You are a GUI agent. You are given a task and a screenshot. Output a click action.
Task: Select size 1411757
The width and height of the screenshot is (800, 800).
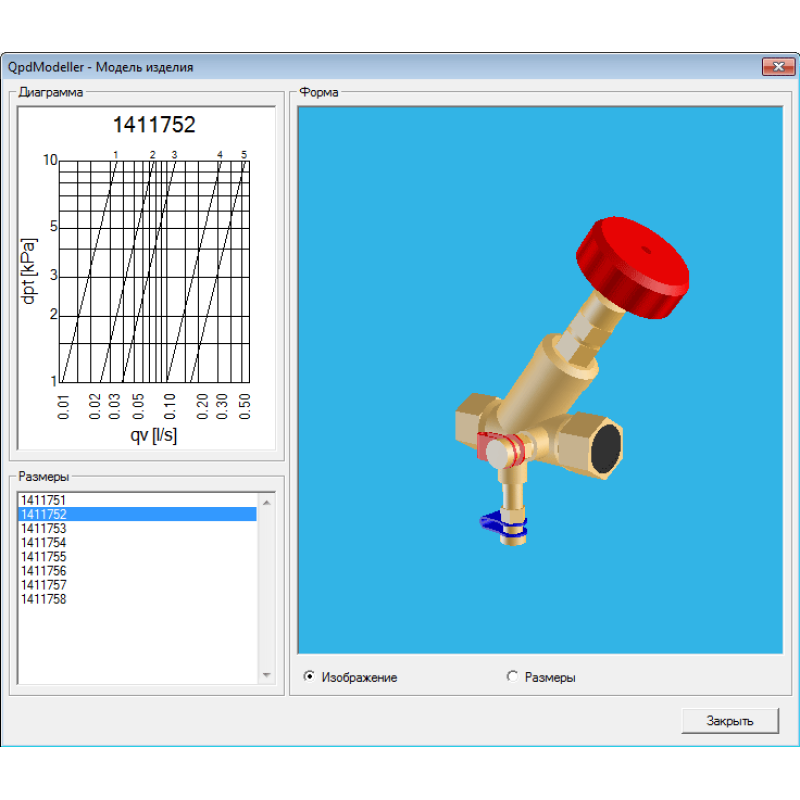pos(44,585)
